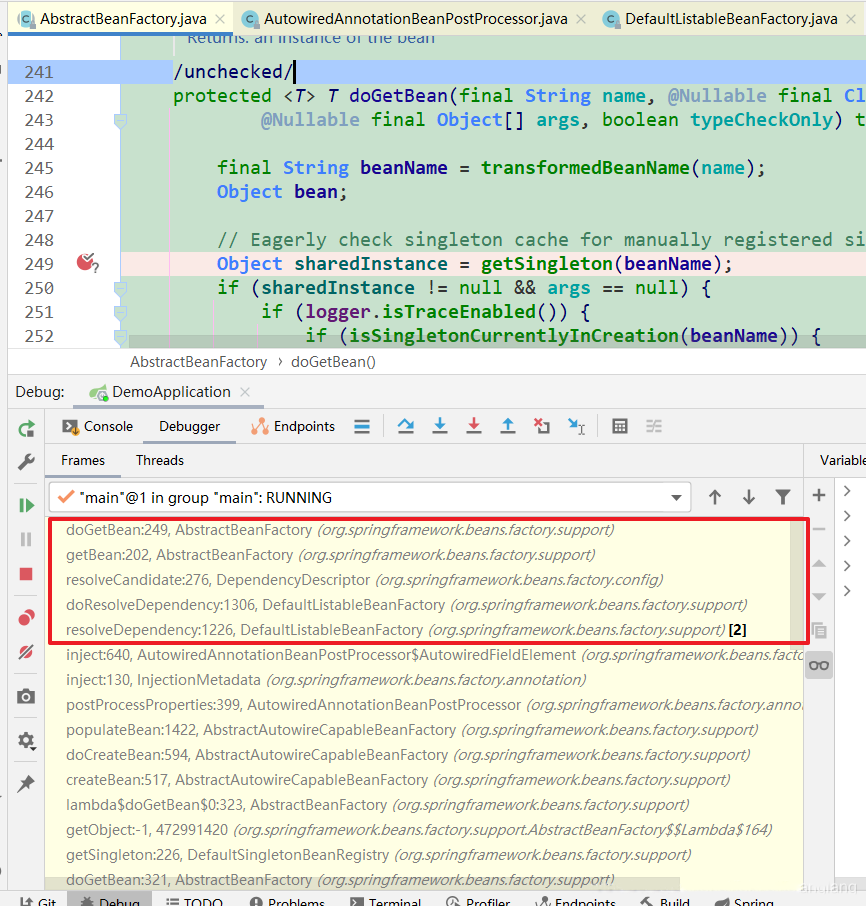Open the DefaultListableBeanFactory.java editor tab
Image resolution: width=866 pixels, height=906 pixels.
[x=731, y=19]
